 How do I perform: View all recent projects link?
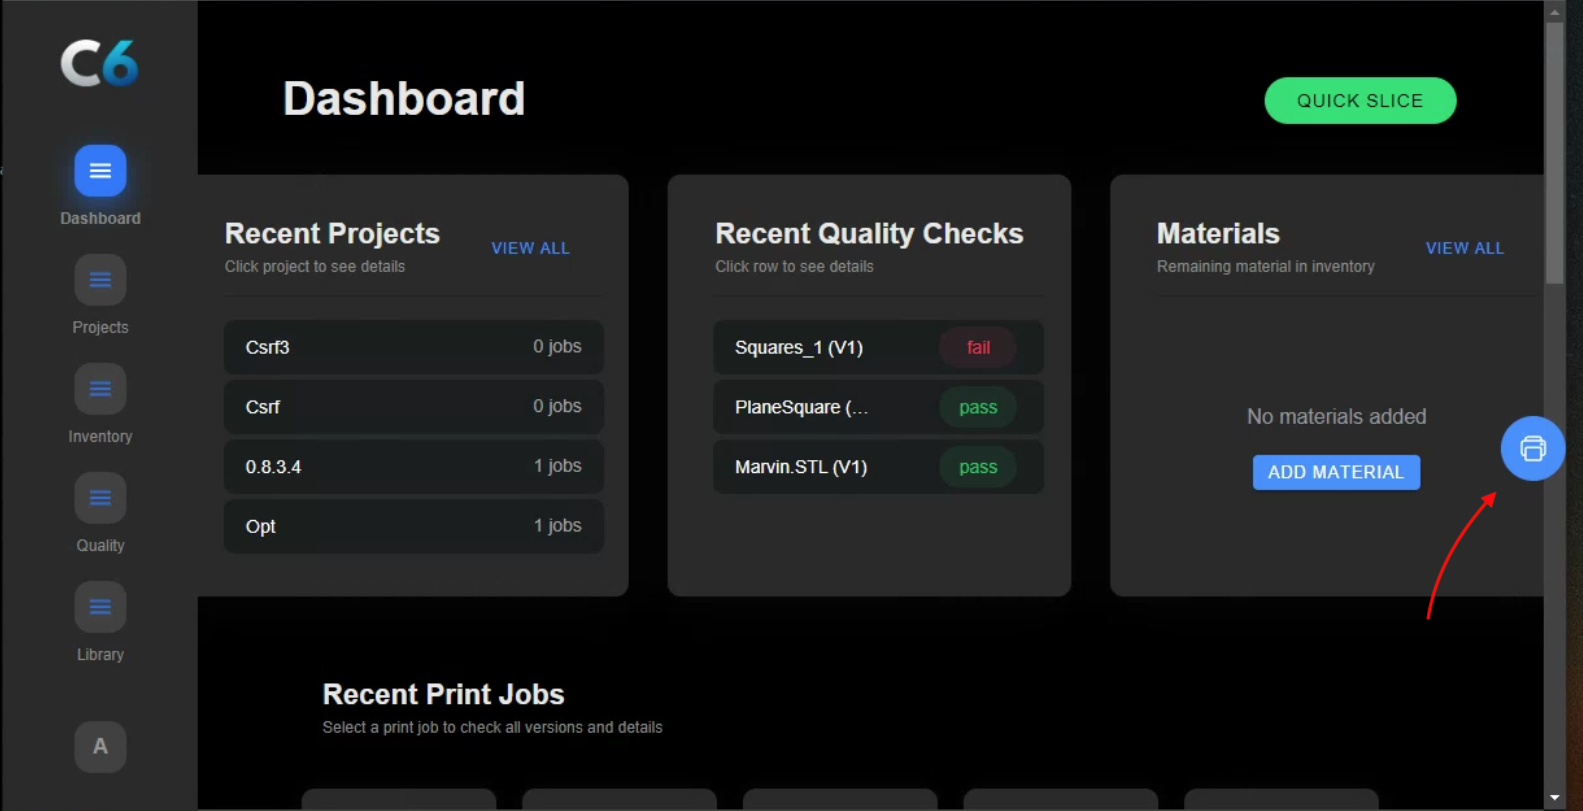[530, 248]
